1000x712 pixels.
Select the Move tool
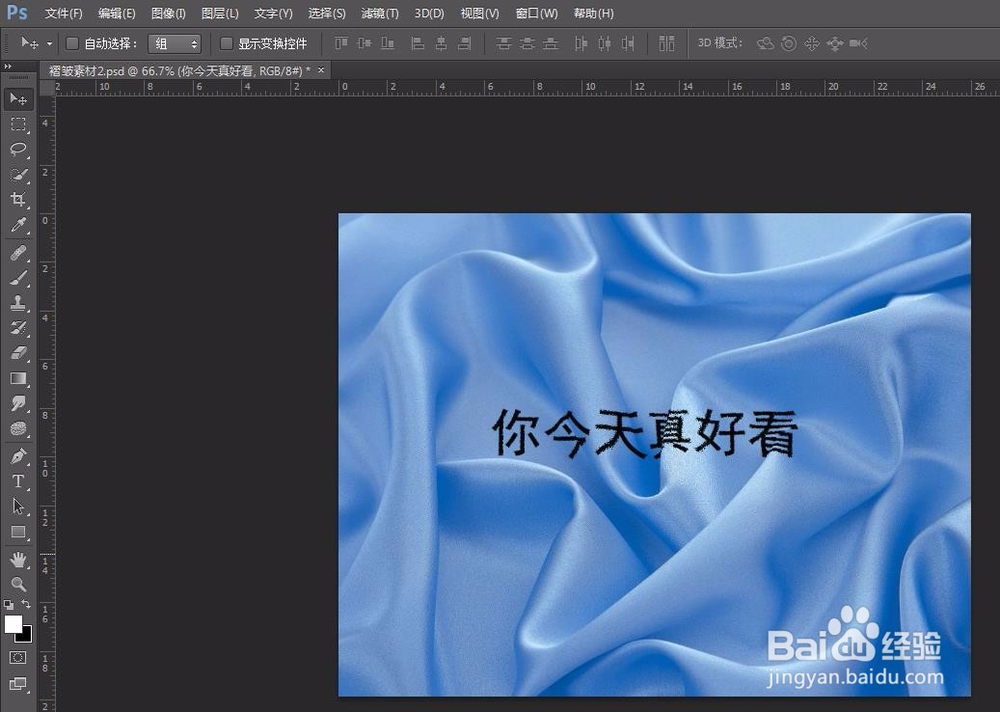click(x=18, y=98)
